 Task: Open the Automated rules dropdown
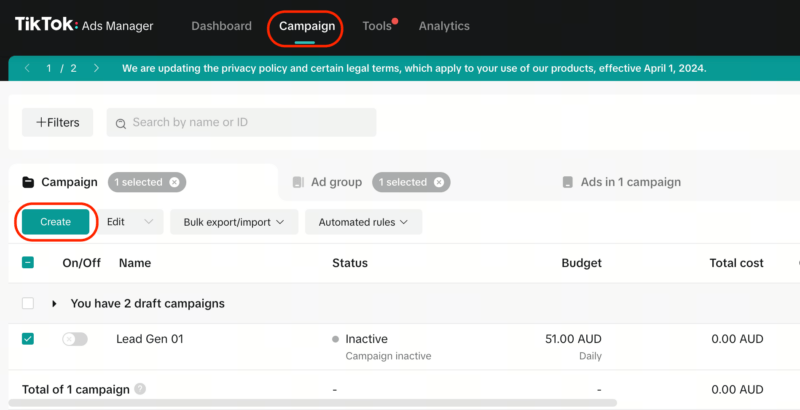tap(363, 222)
